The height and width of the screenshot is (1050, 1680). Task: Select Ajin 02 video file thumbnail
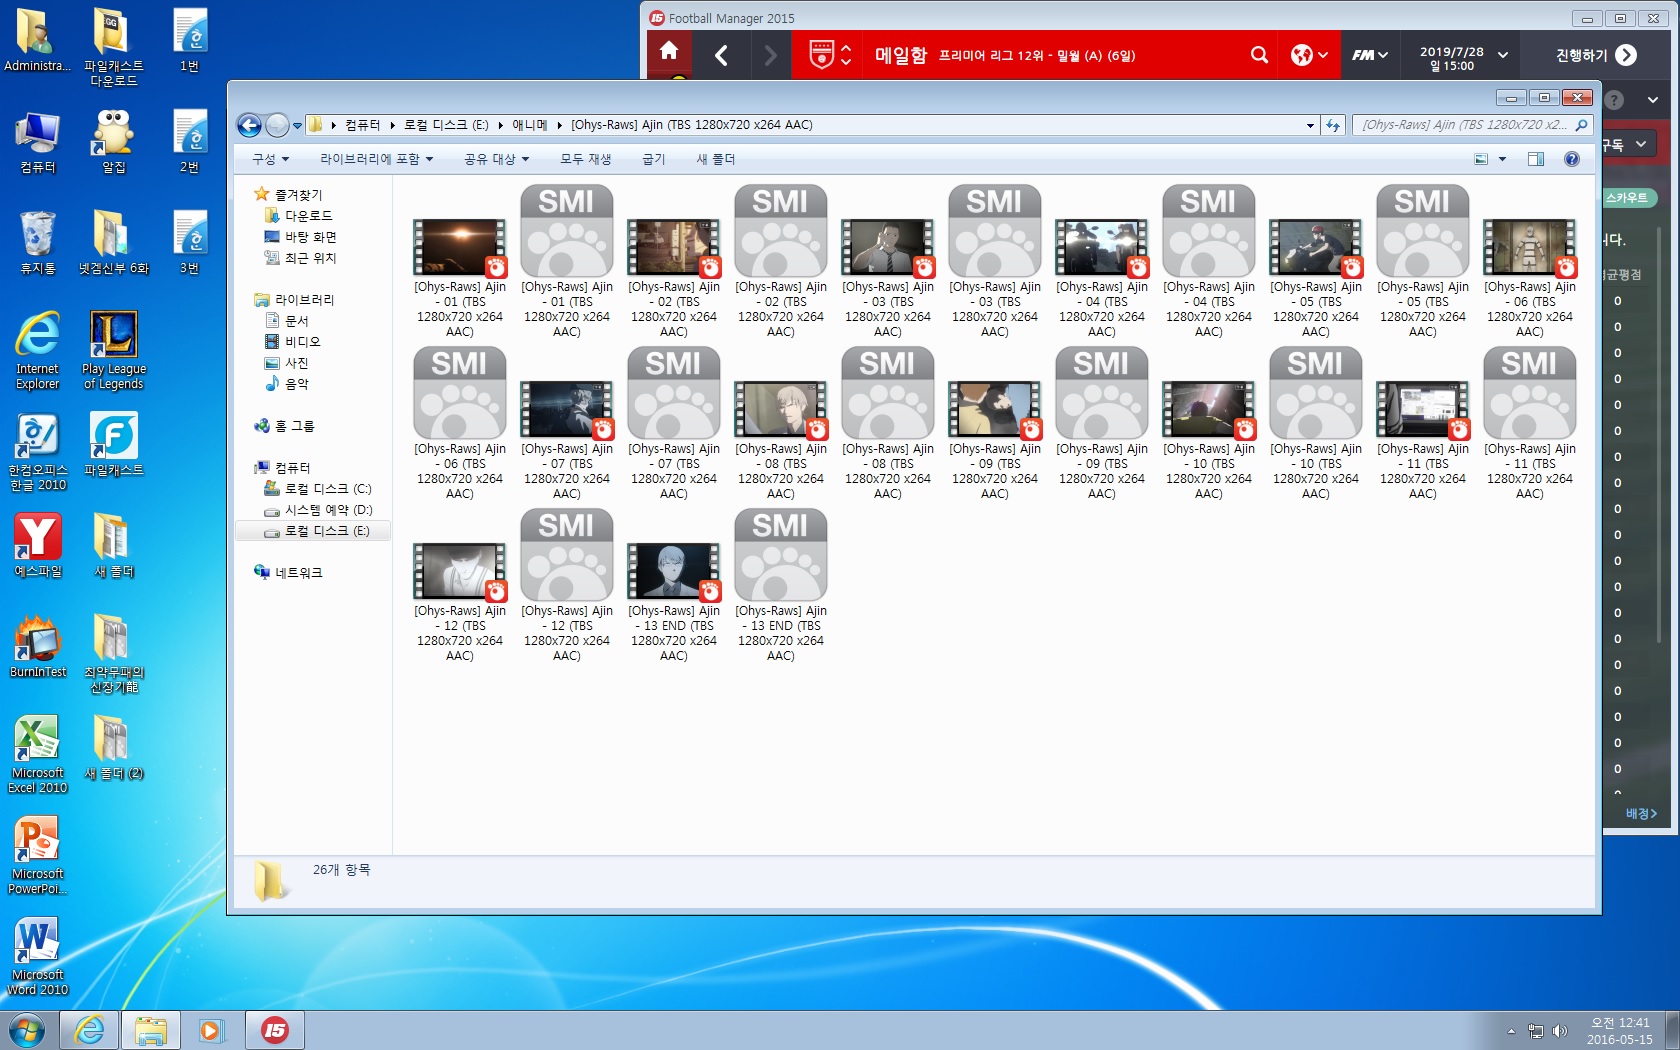(x=674, y=247)
